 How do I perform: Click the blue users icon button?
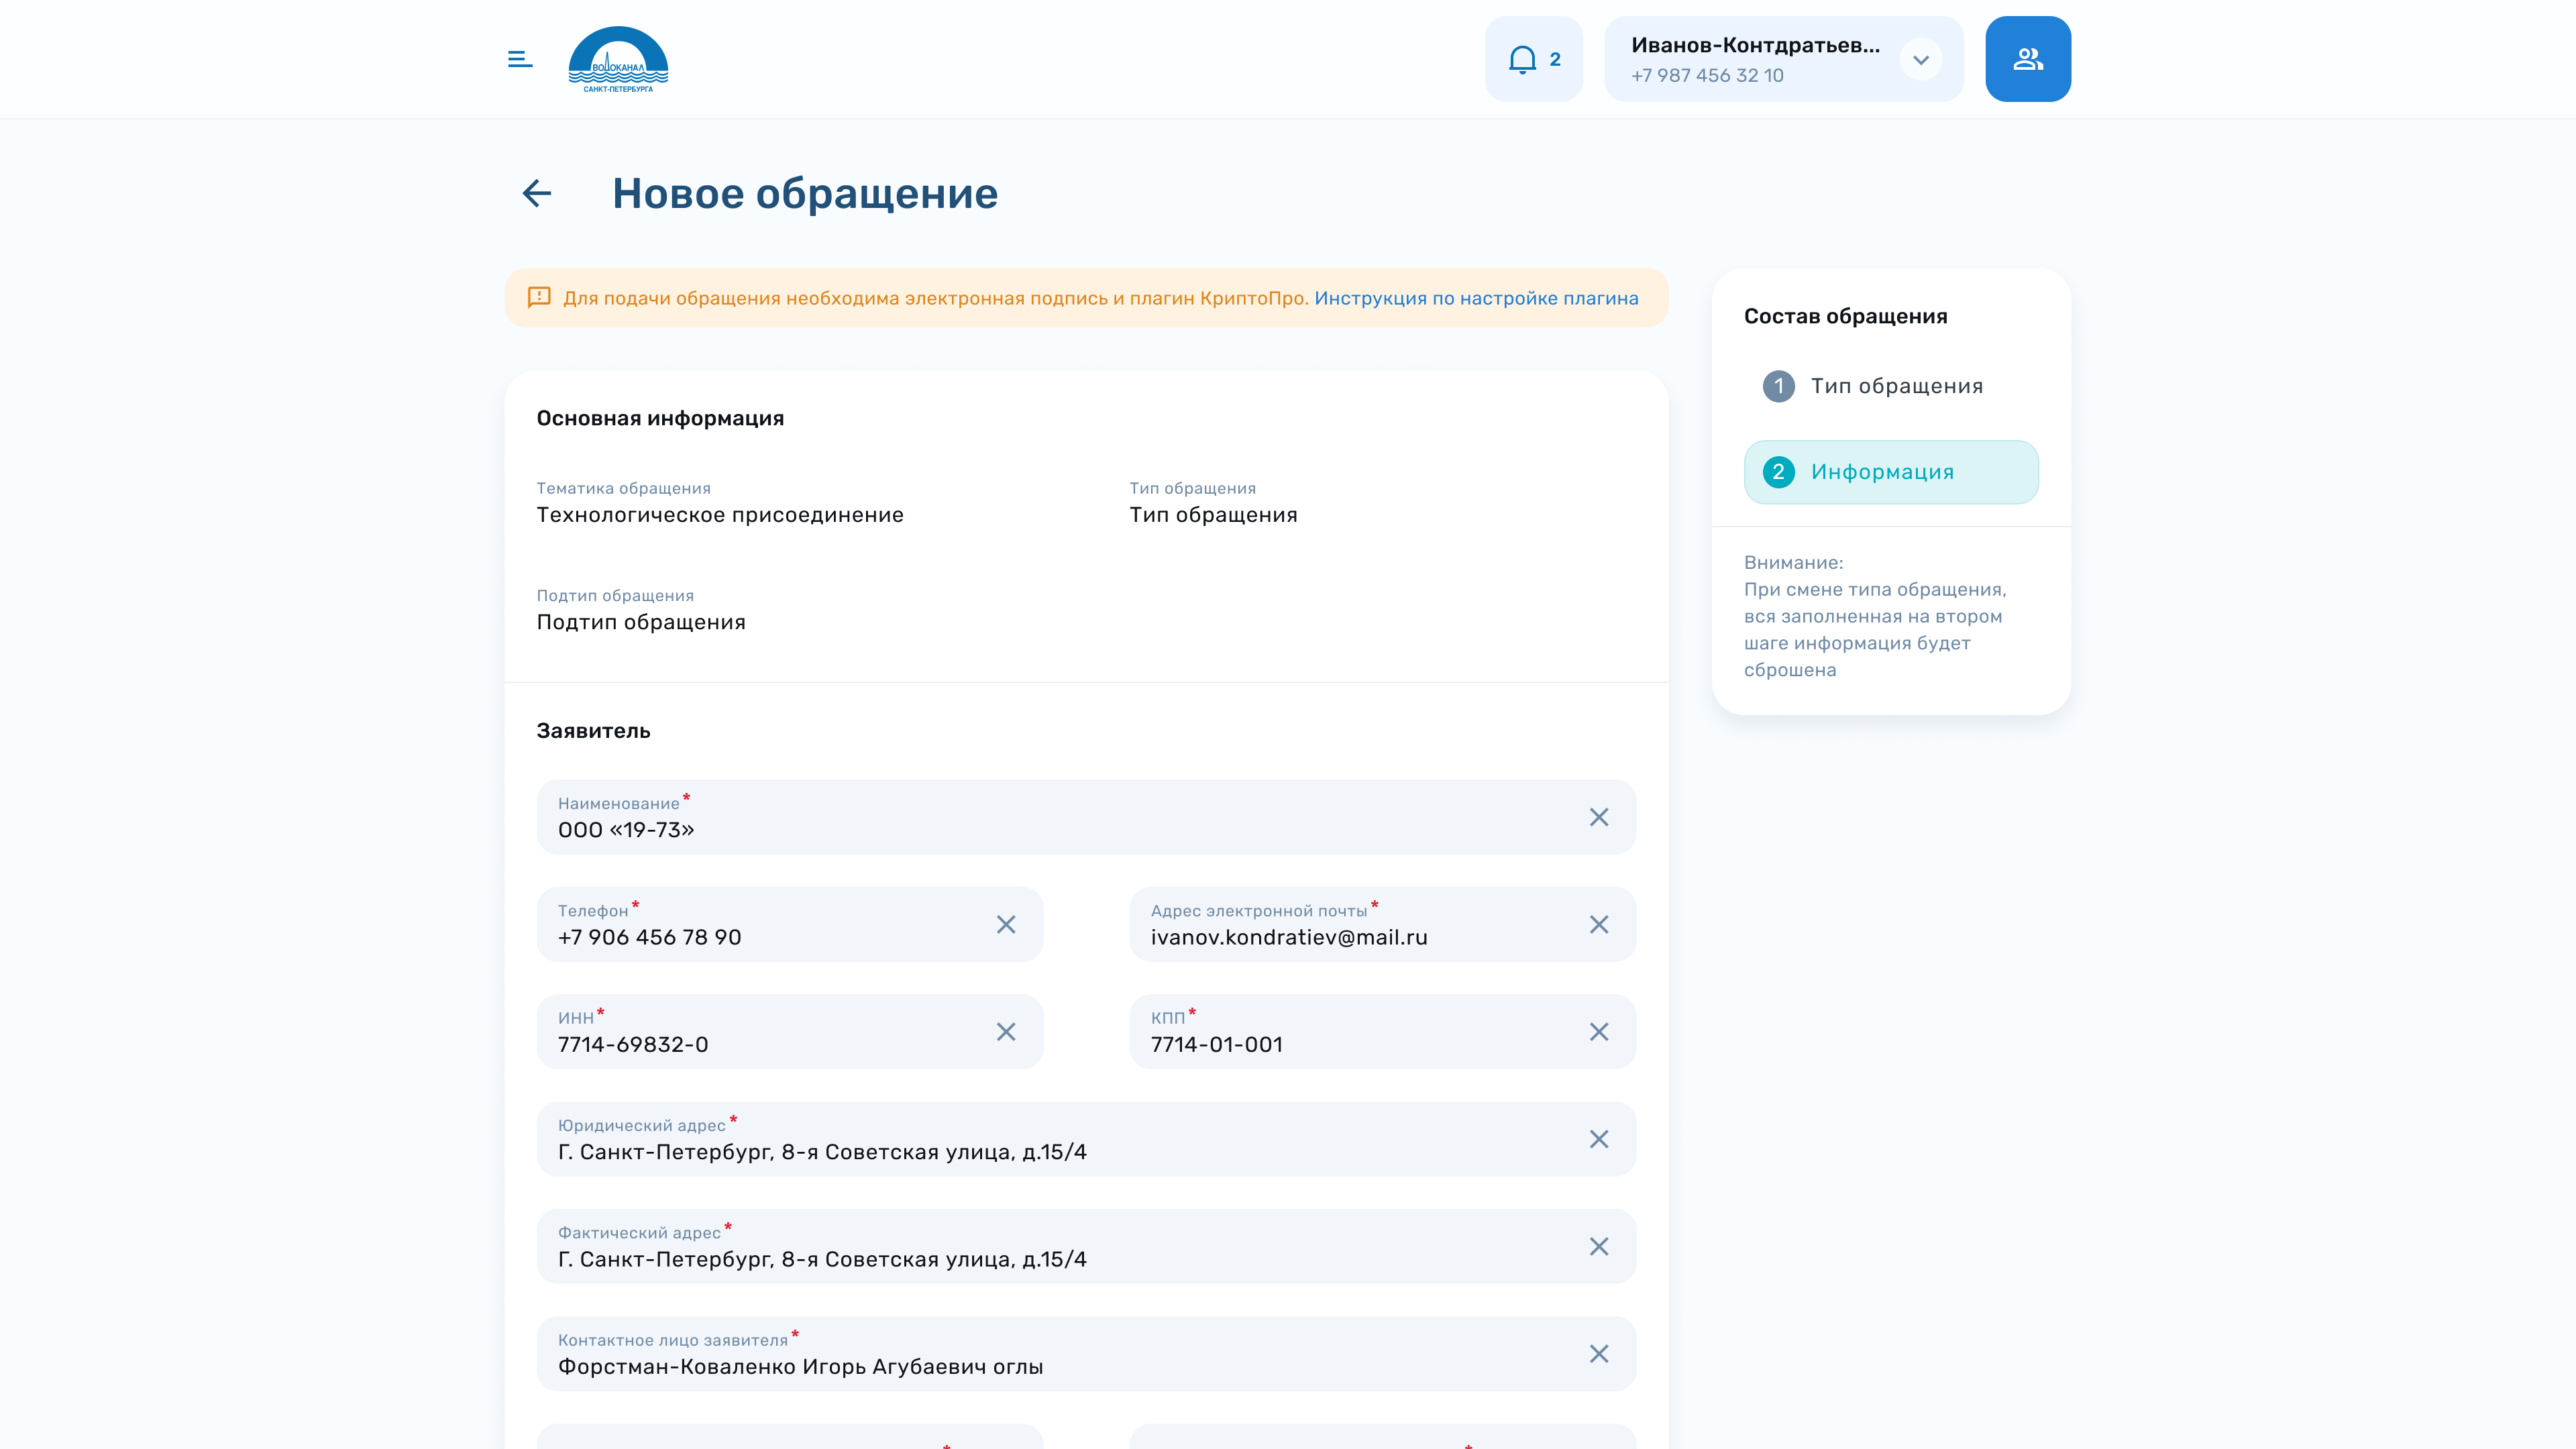(2027, 59)
